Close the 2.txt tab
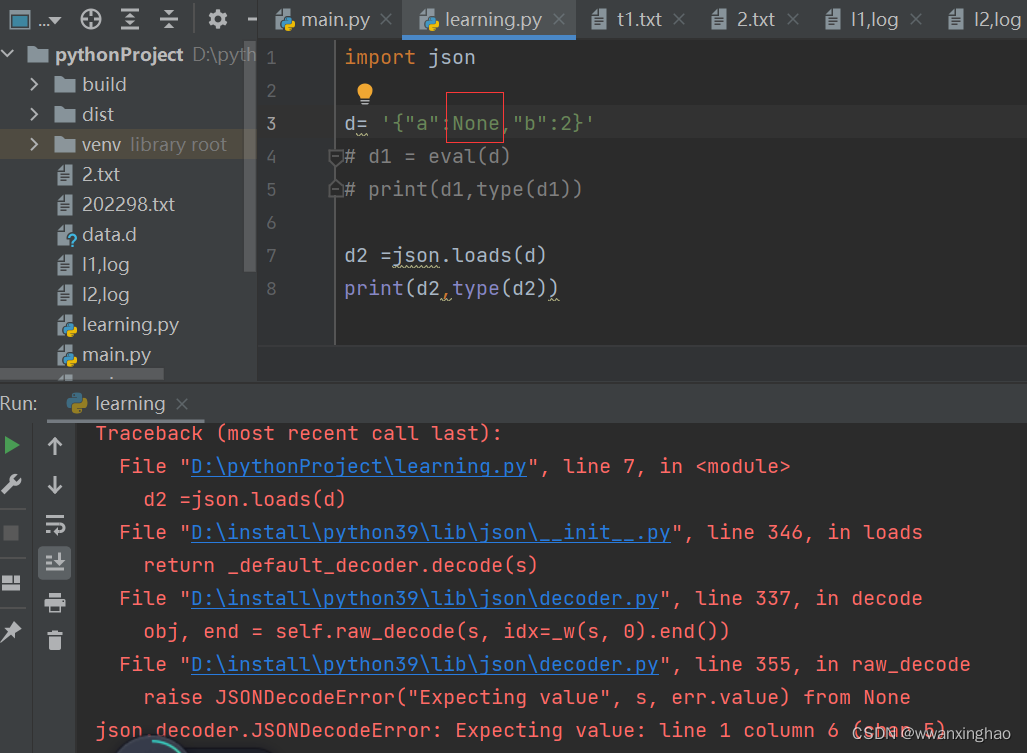Screen dimensions: 1027x753 click(793, 20)
